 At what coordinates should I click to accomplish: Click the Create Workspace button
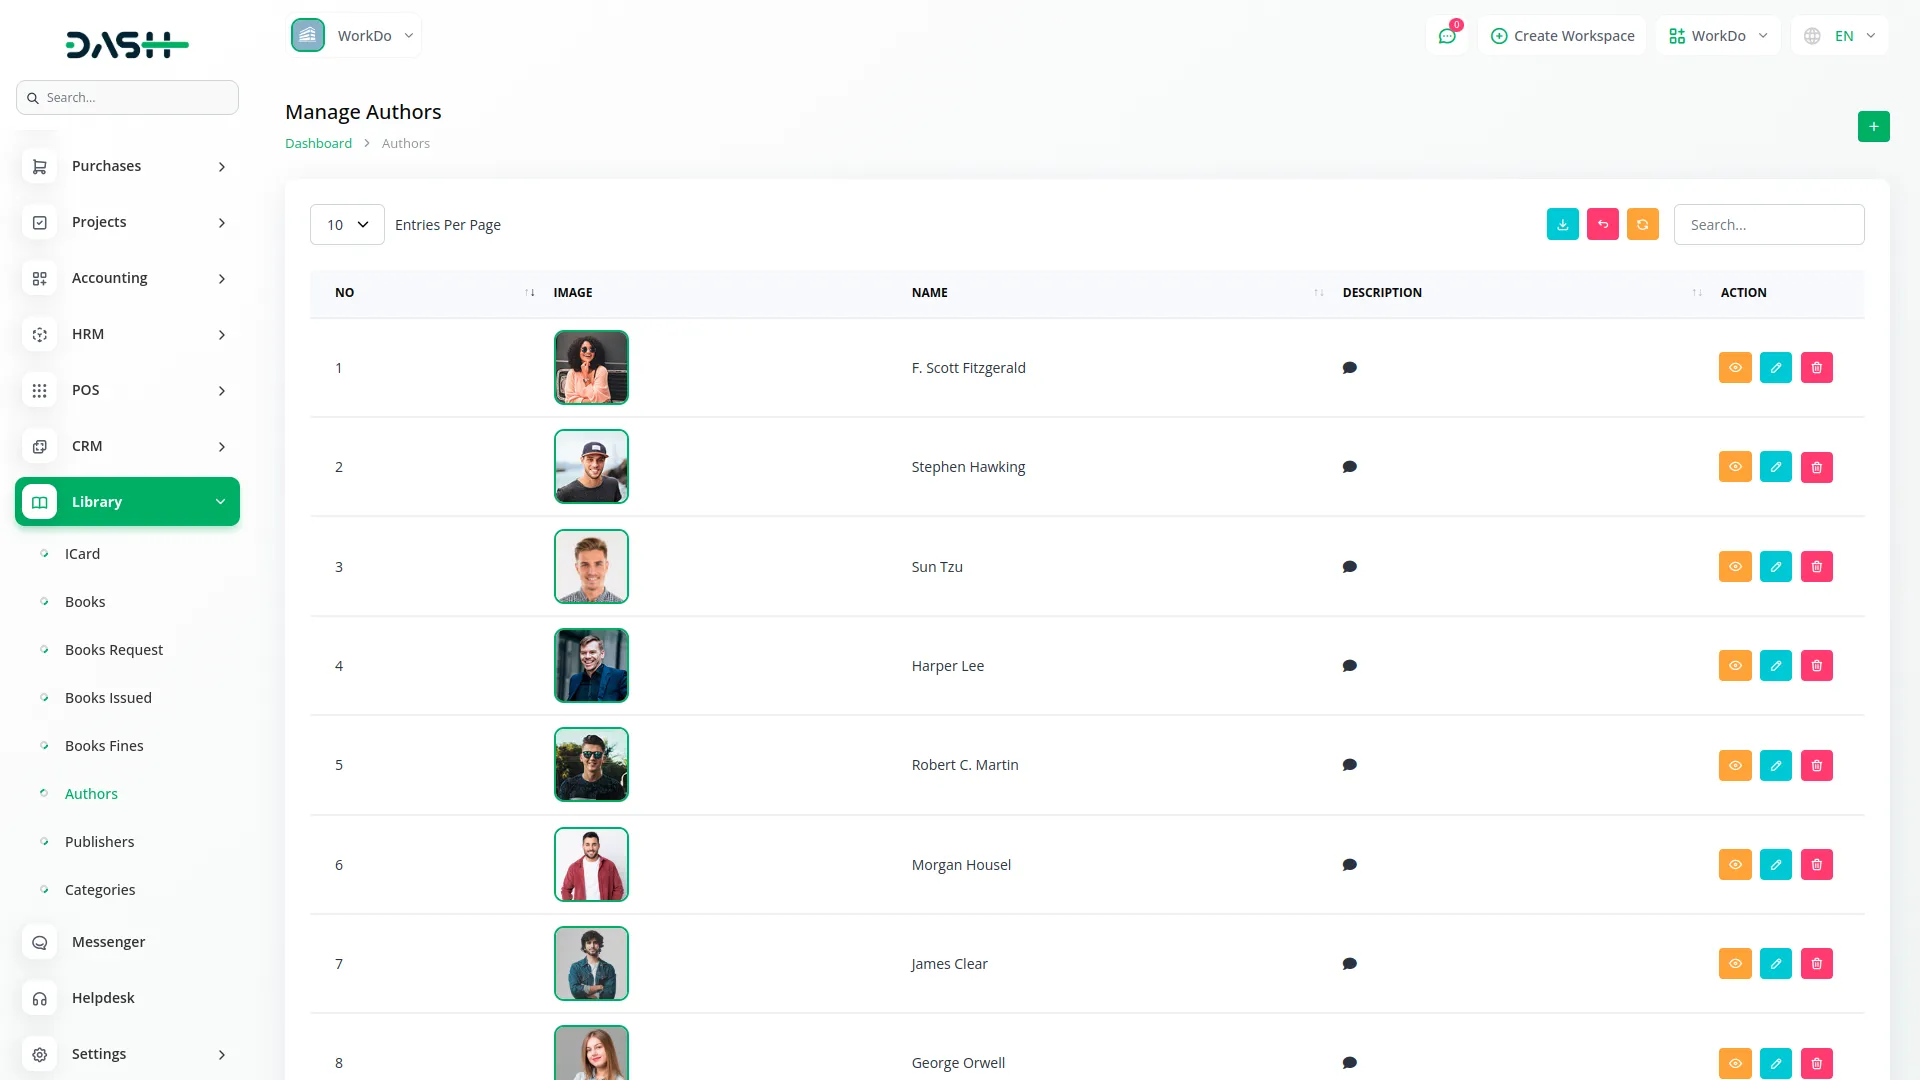[x=1562, y=36]
